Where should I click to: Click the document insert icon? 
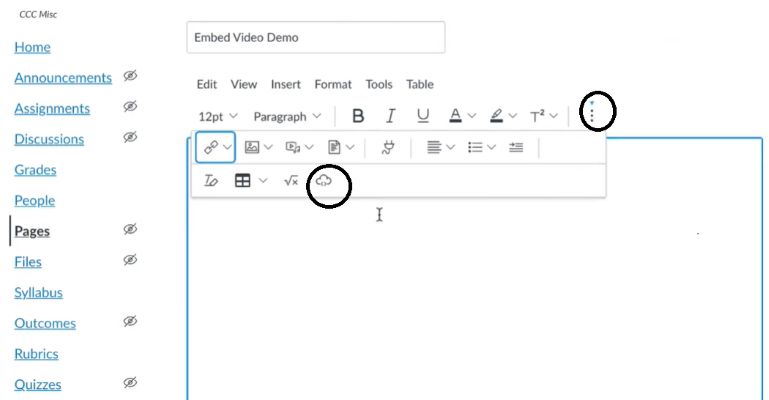tap(334, 147)
